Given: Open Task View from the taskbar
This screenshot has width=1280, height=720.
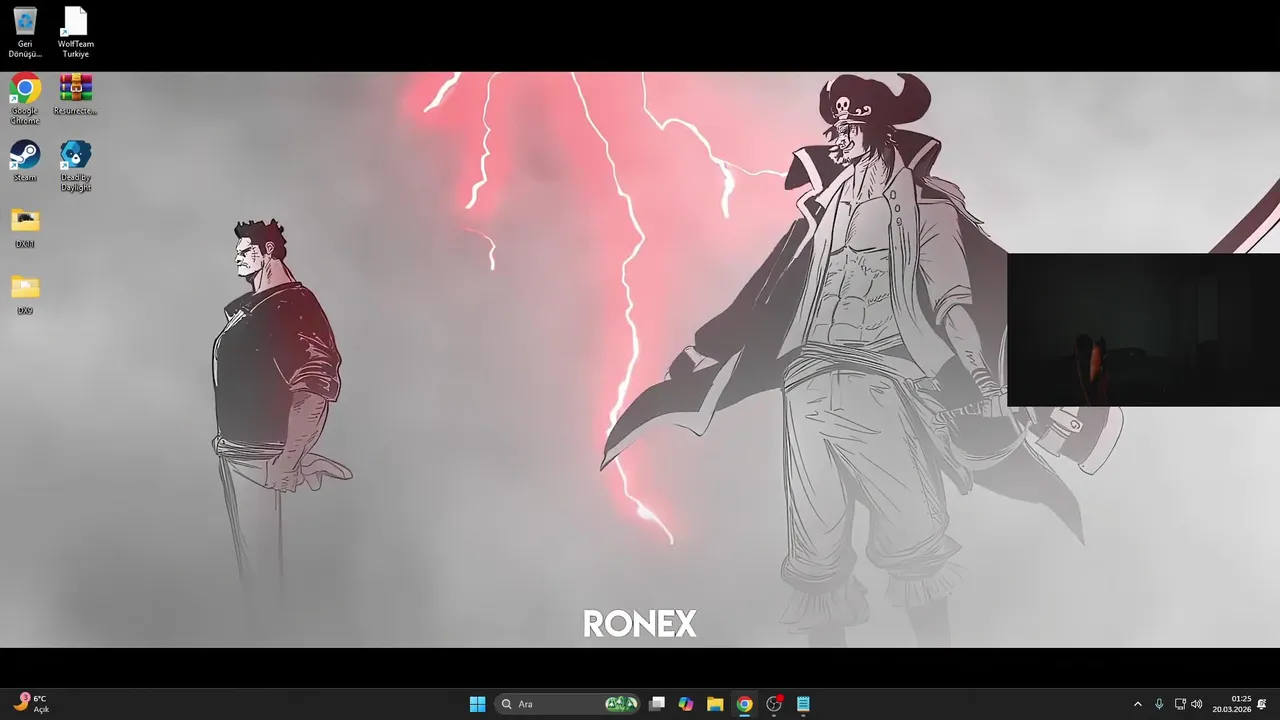Looking at the screenshot, I should (657, 704).
